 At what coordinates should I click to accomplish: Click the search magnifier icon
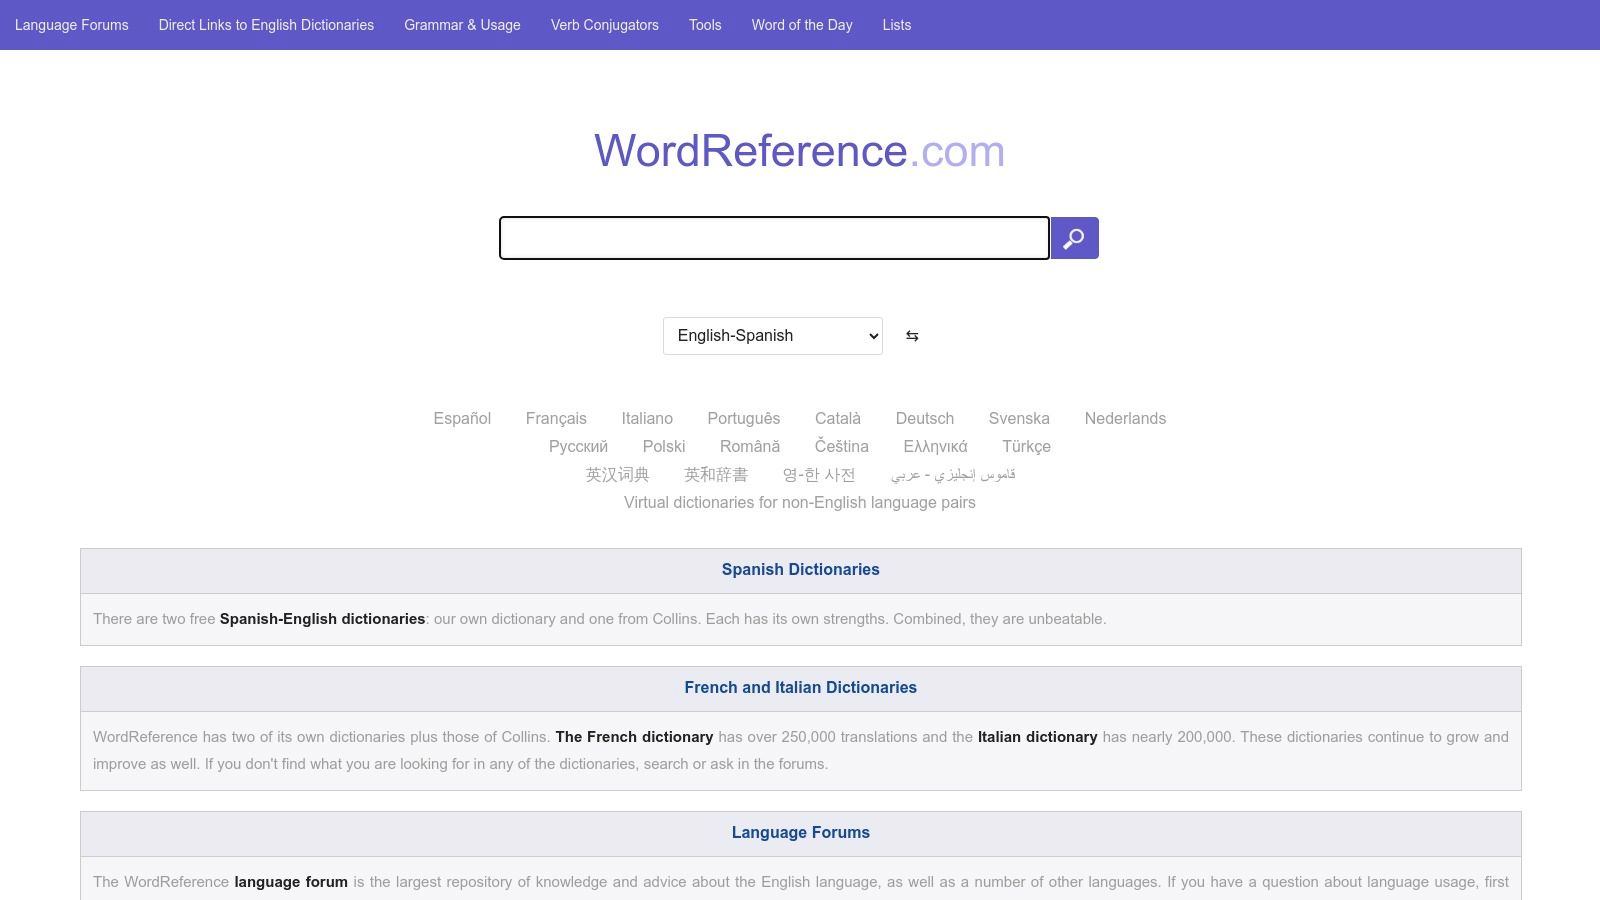pos(1074,238)
